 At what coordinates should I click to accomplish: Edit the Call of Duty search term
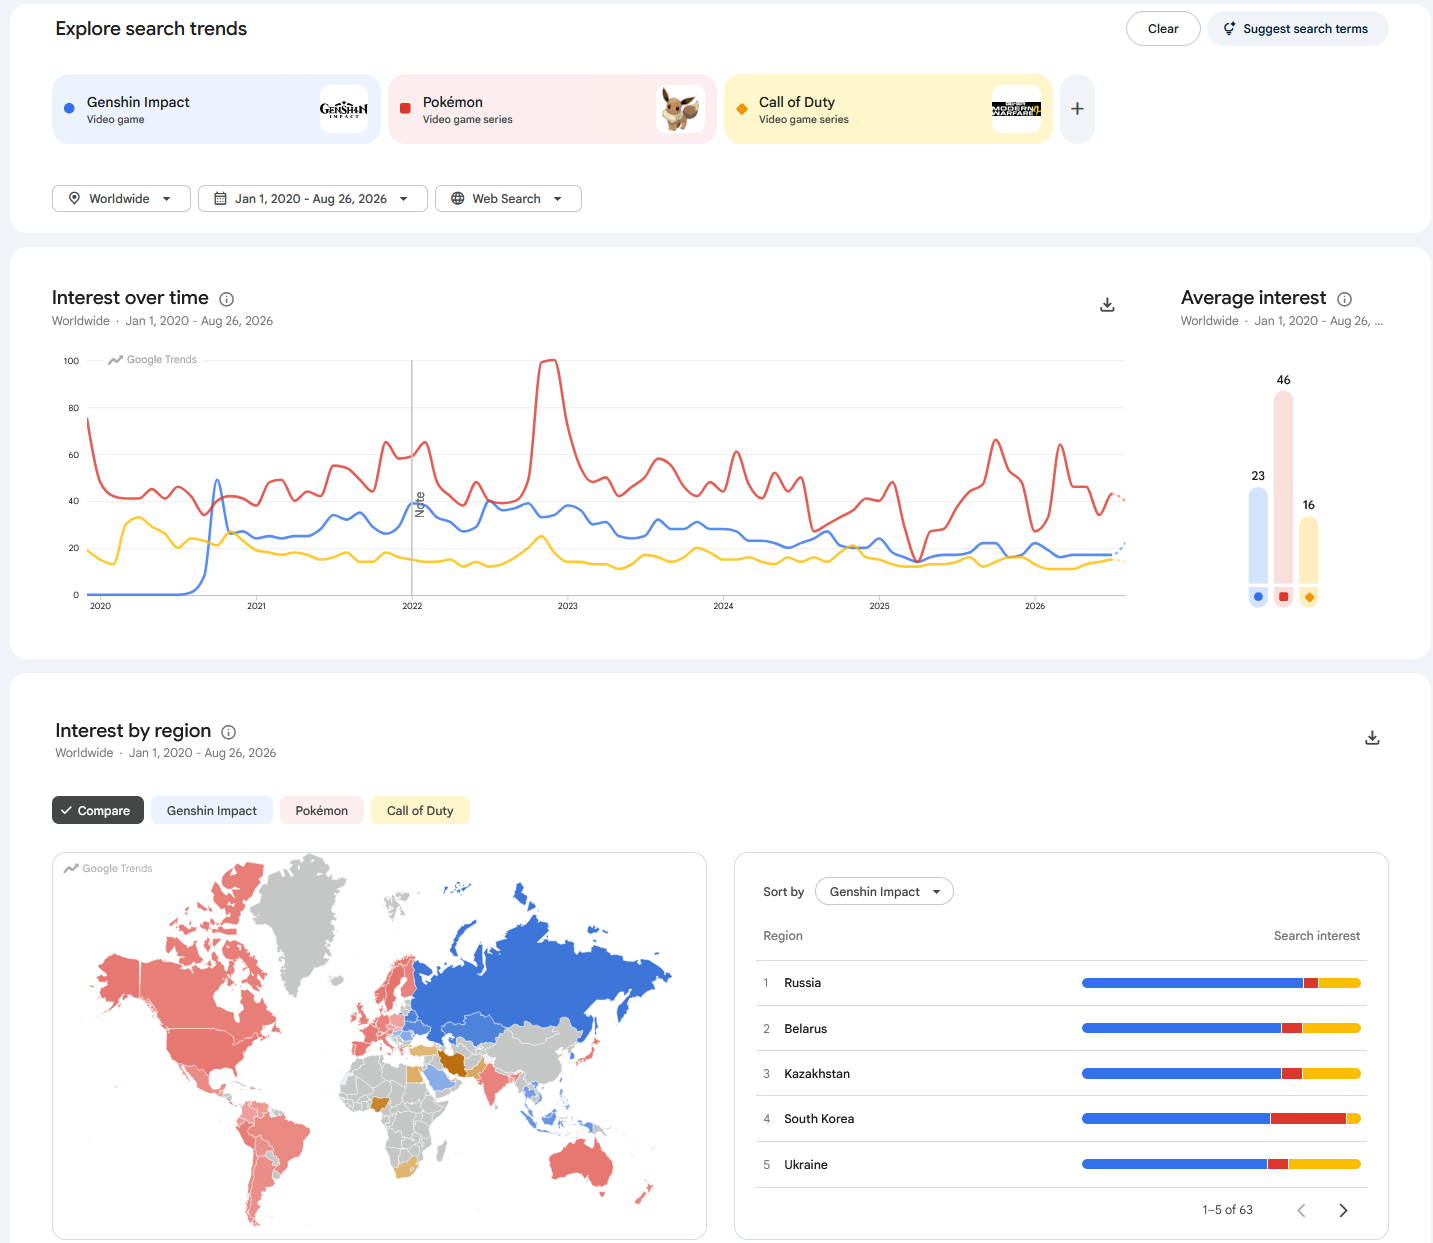click(888, 109)
